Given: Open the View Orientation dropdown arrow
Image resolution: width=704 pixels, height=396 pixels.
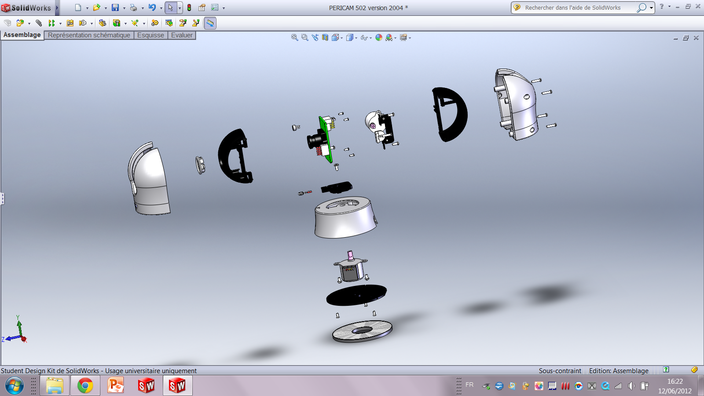Looking at the screenshot, I should [x=342, y=38].
